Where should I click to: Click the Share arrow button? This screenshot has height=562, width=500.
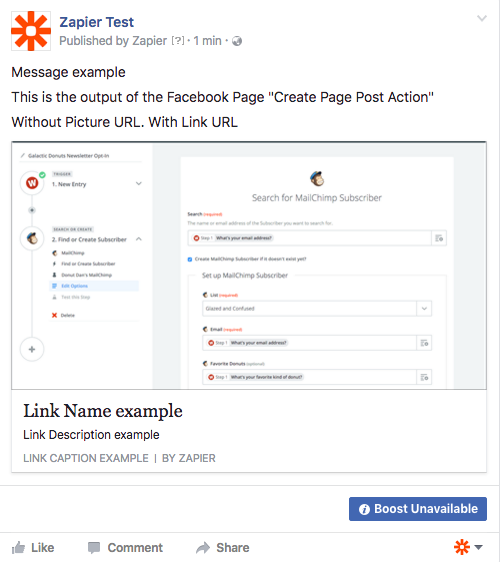pyautogui.click(x=223, y=547)
